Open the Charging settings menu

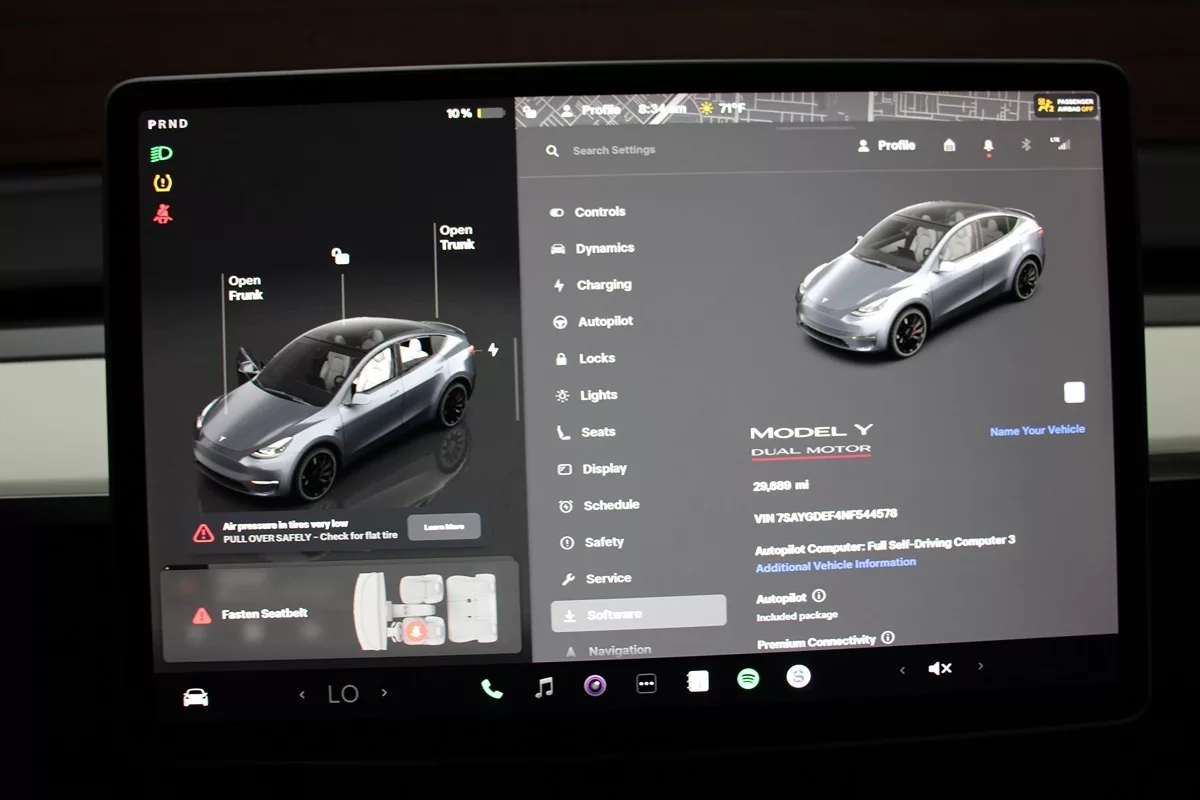(603, 285)
